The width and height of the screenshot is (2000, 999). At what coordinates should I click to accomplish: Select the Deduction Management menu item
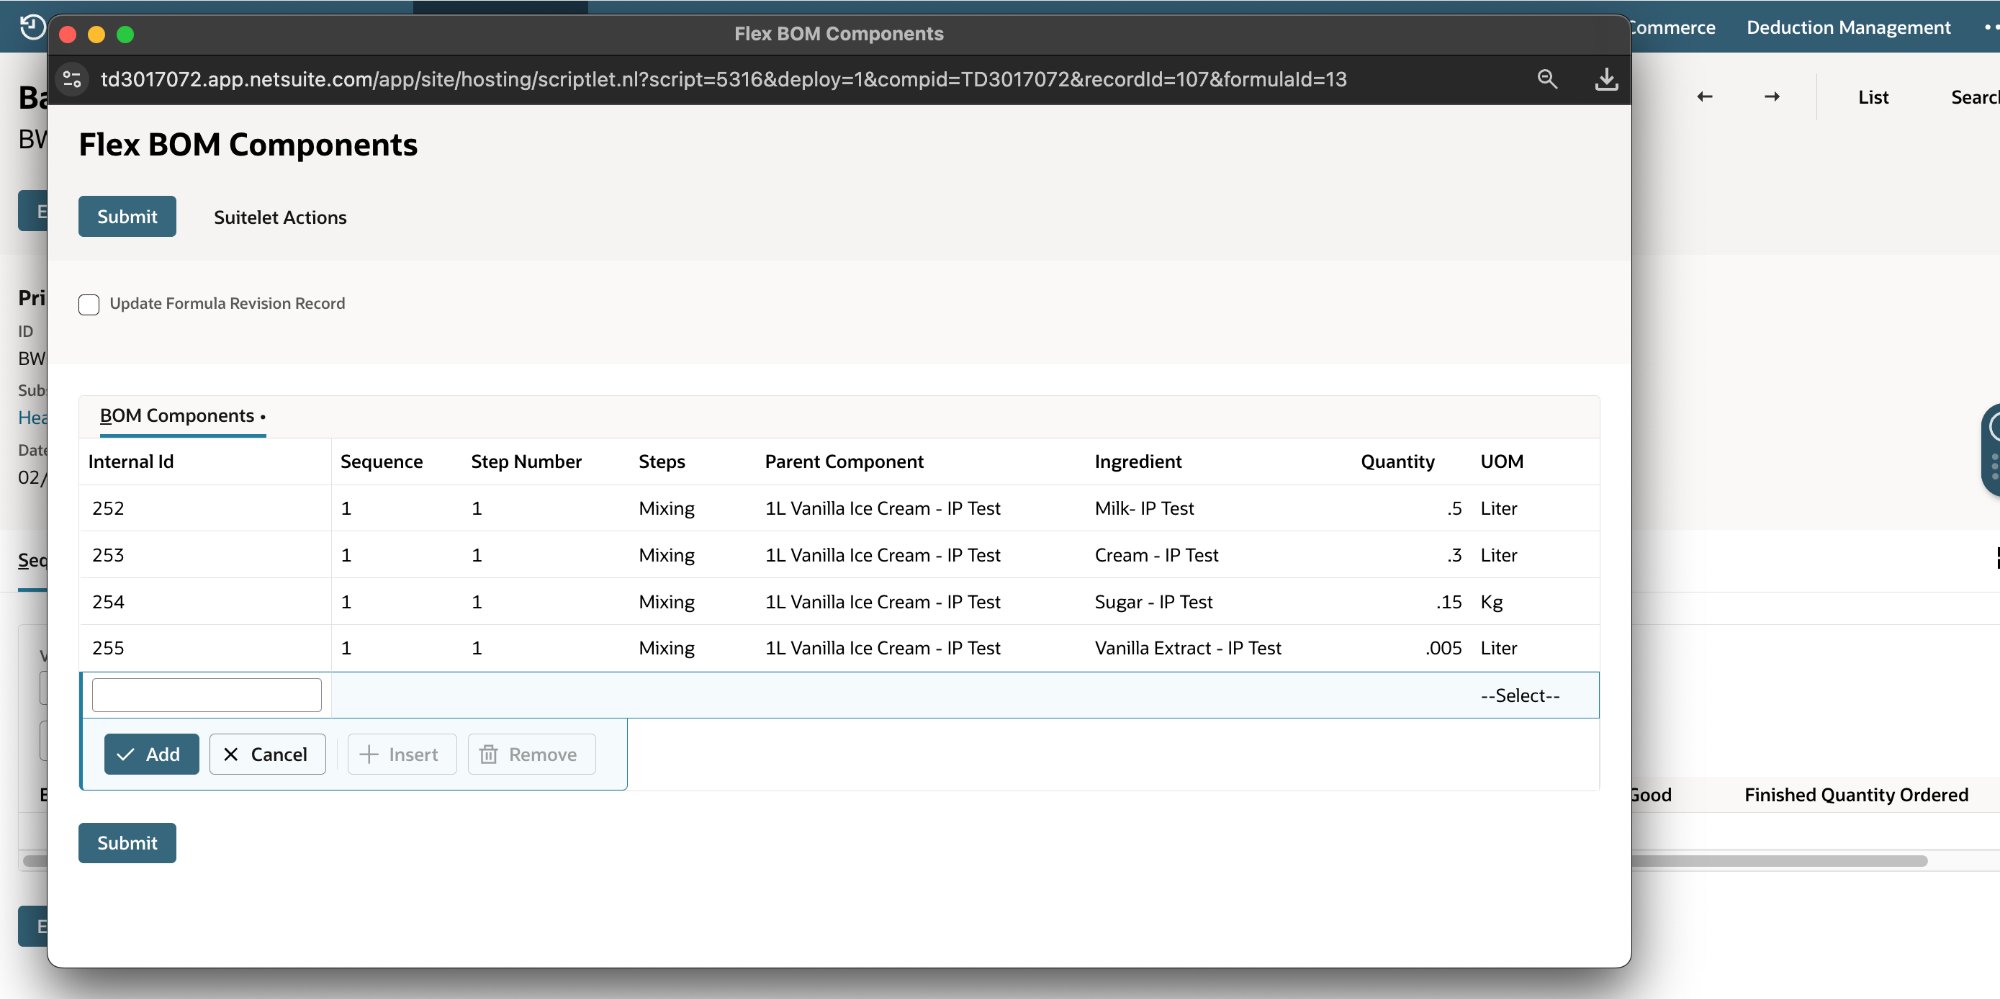[1847, 27]
